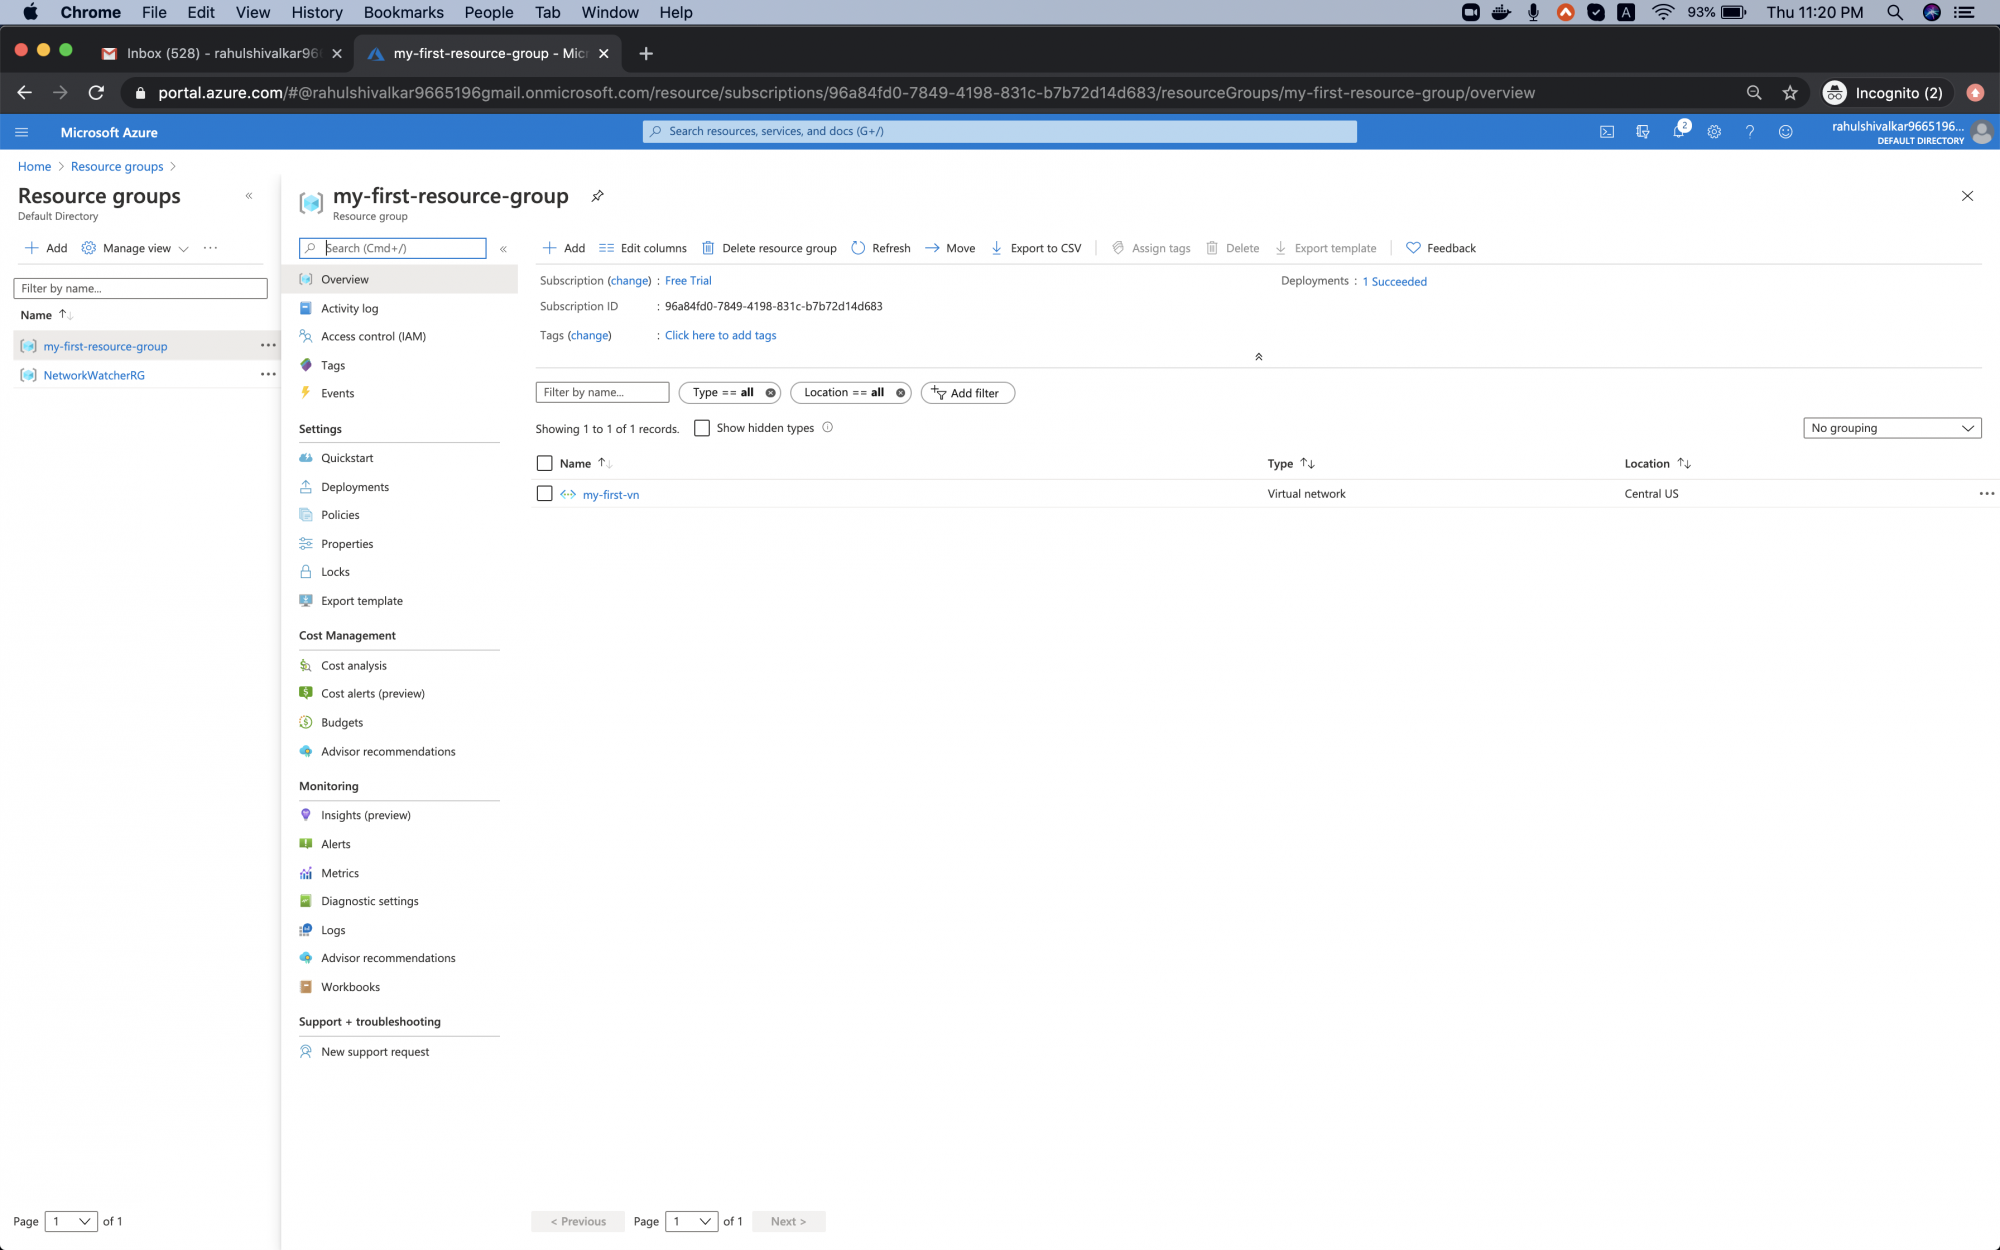This screenshot has height=1250, width=2000.
Task: Click the Feedback icon
Action: pyautogui.click(x=1411, y=248)
